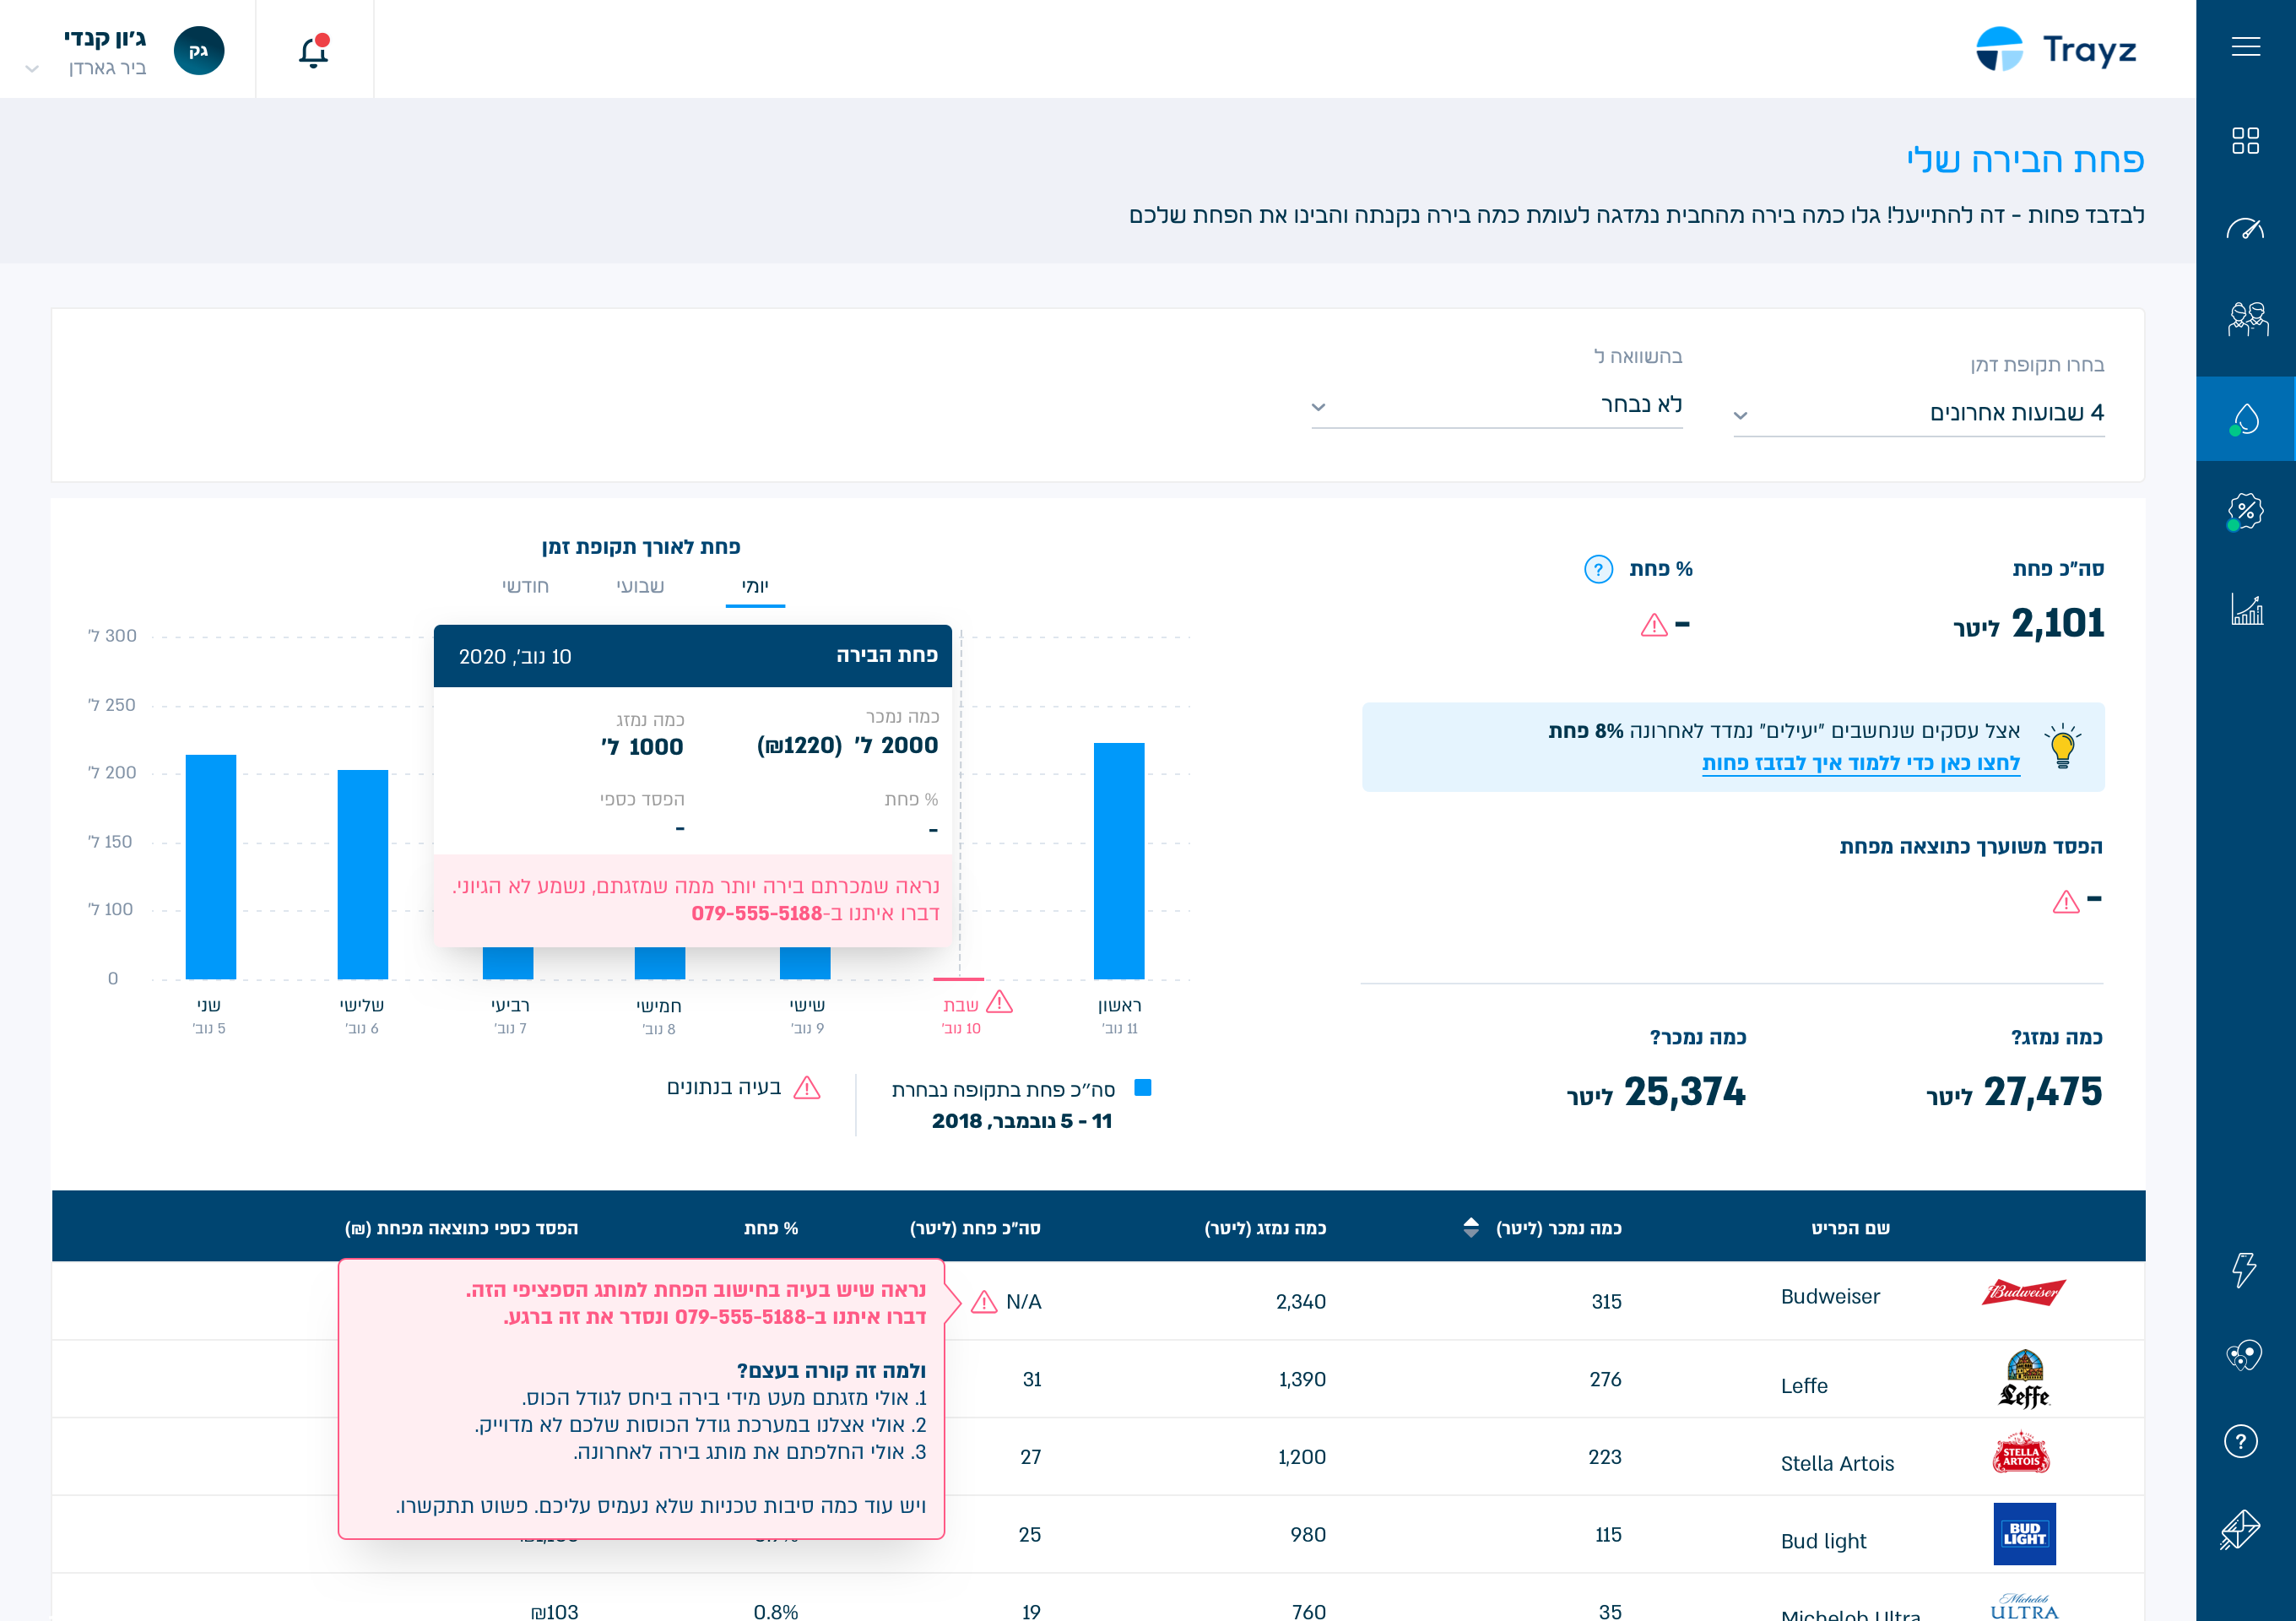Click the Budweiser logo thumbnail
Image resolution: width=2296 pixels, height=1621 pixels.
(x=2024, y=1293)
